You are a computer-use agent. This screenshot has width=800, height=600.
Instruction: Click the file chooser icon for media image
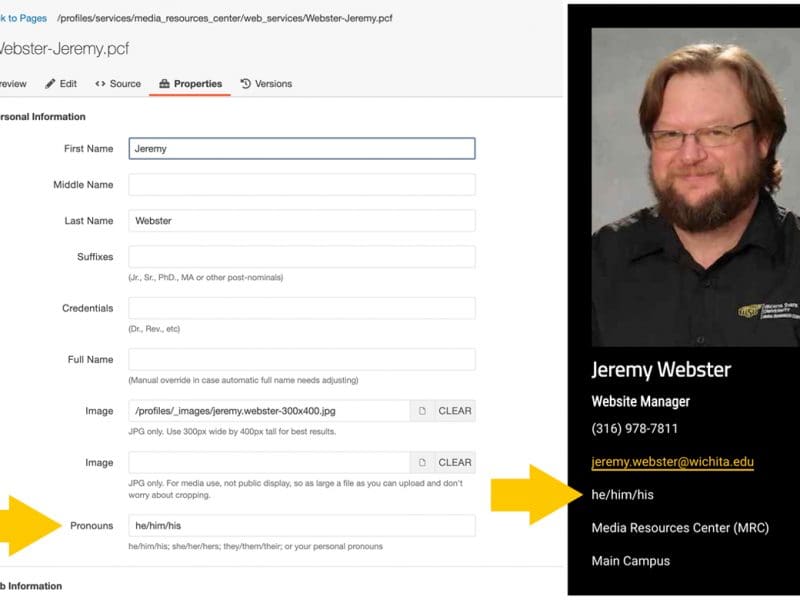point(422,462)
